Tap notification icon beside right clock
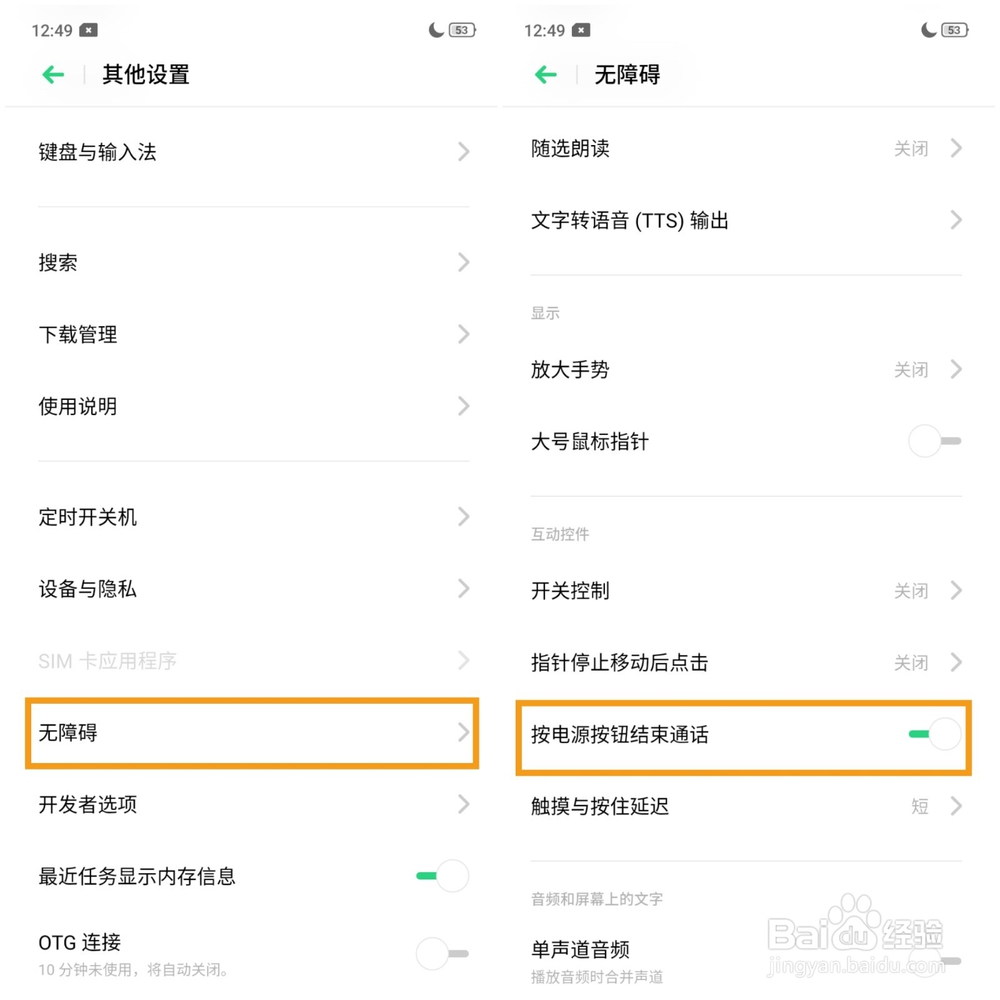The image size is (1000, 1000). [582, 31]
